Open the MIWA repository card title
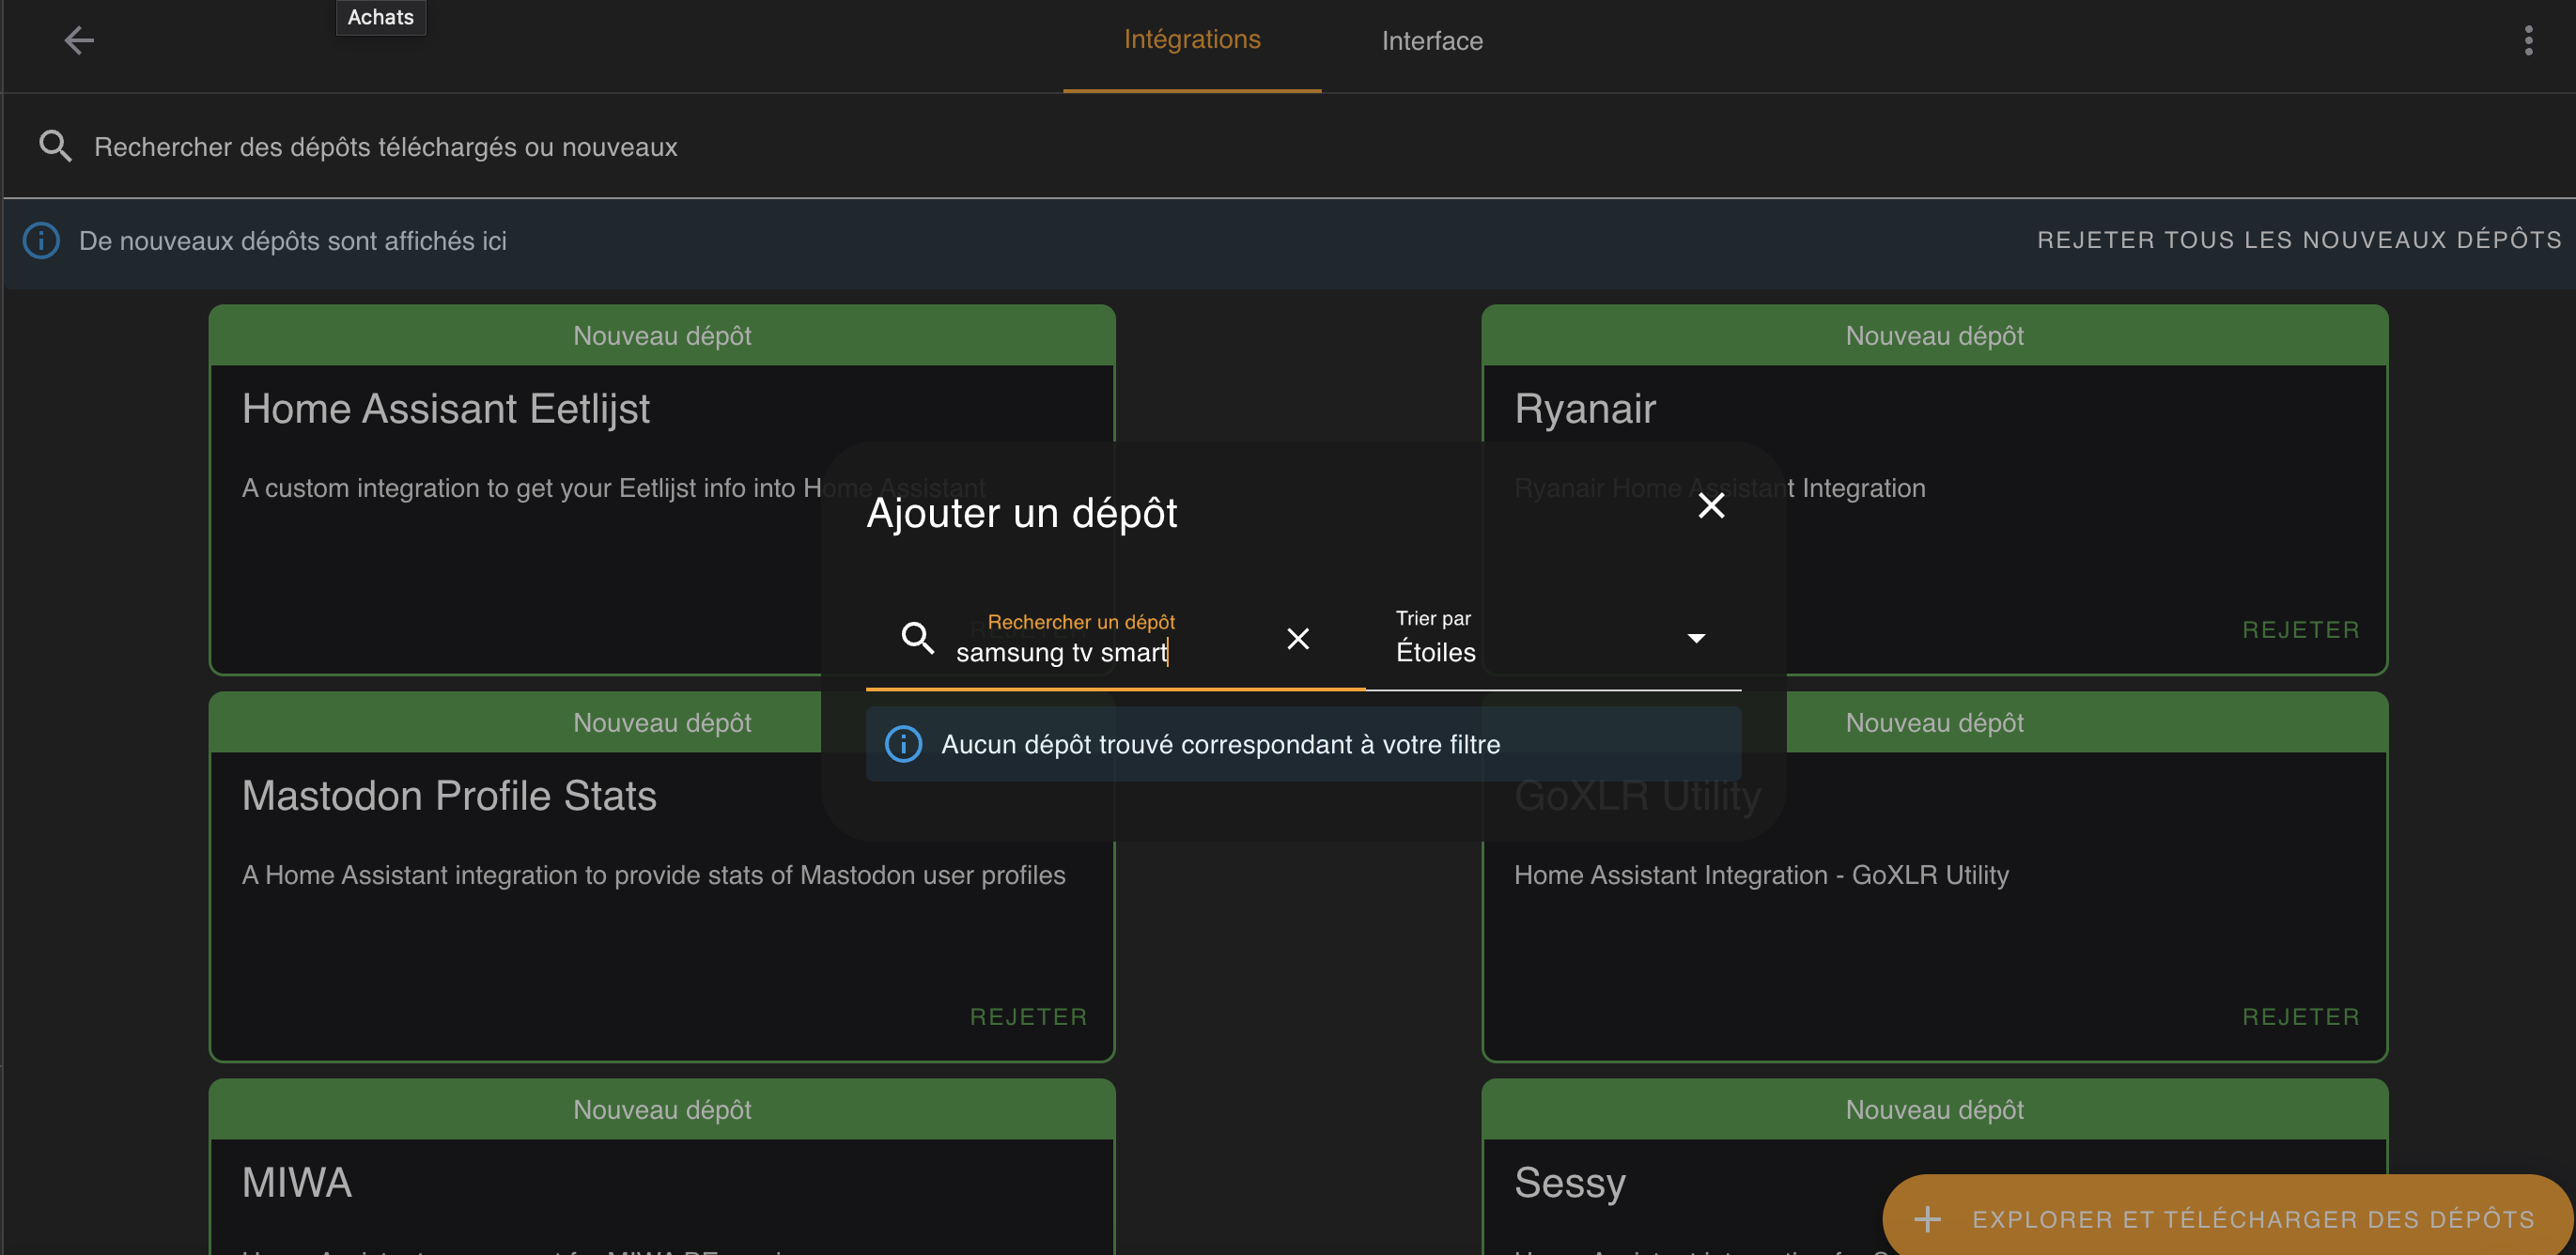 pos(296,1182)
